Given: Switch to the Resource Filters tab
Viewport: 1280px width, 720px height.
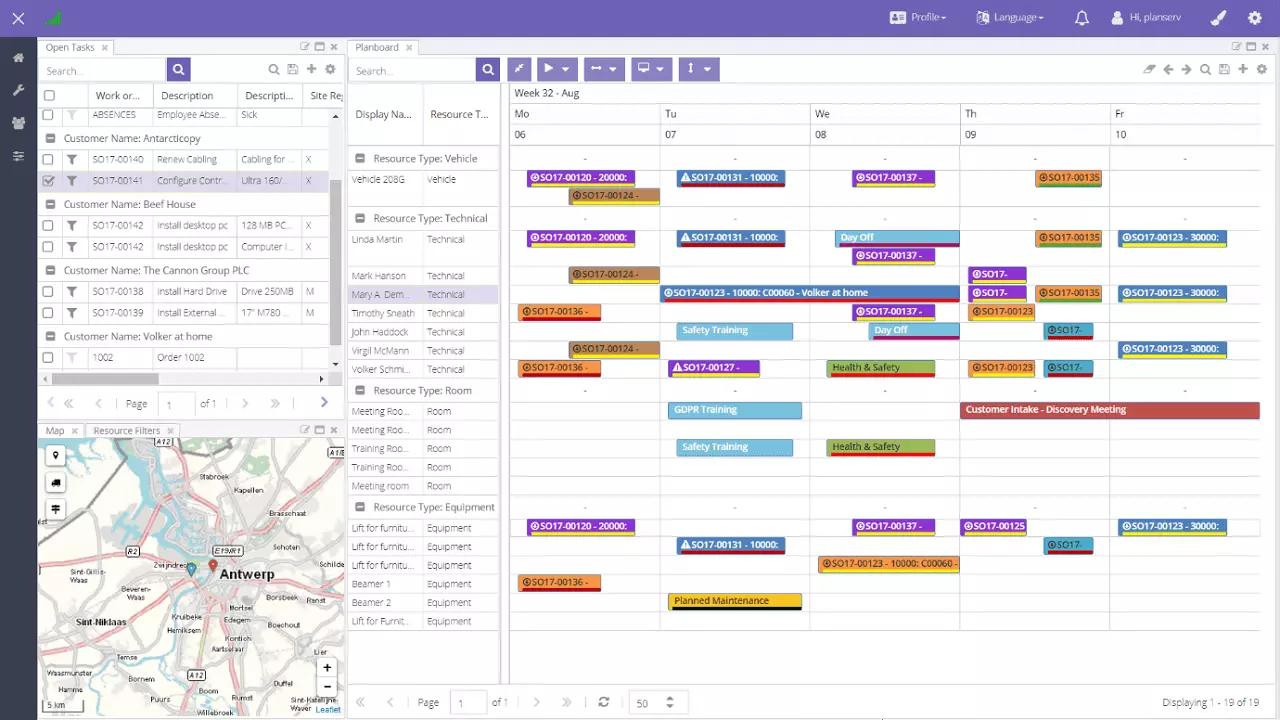Looking at the screenshot, I should click(126, 430).
